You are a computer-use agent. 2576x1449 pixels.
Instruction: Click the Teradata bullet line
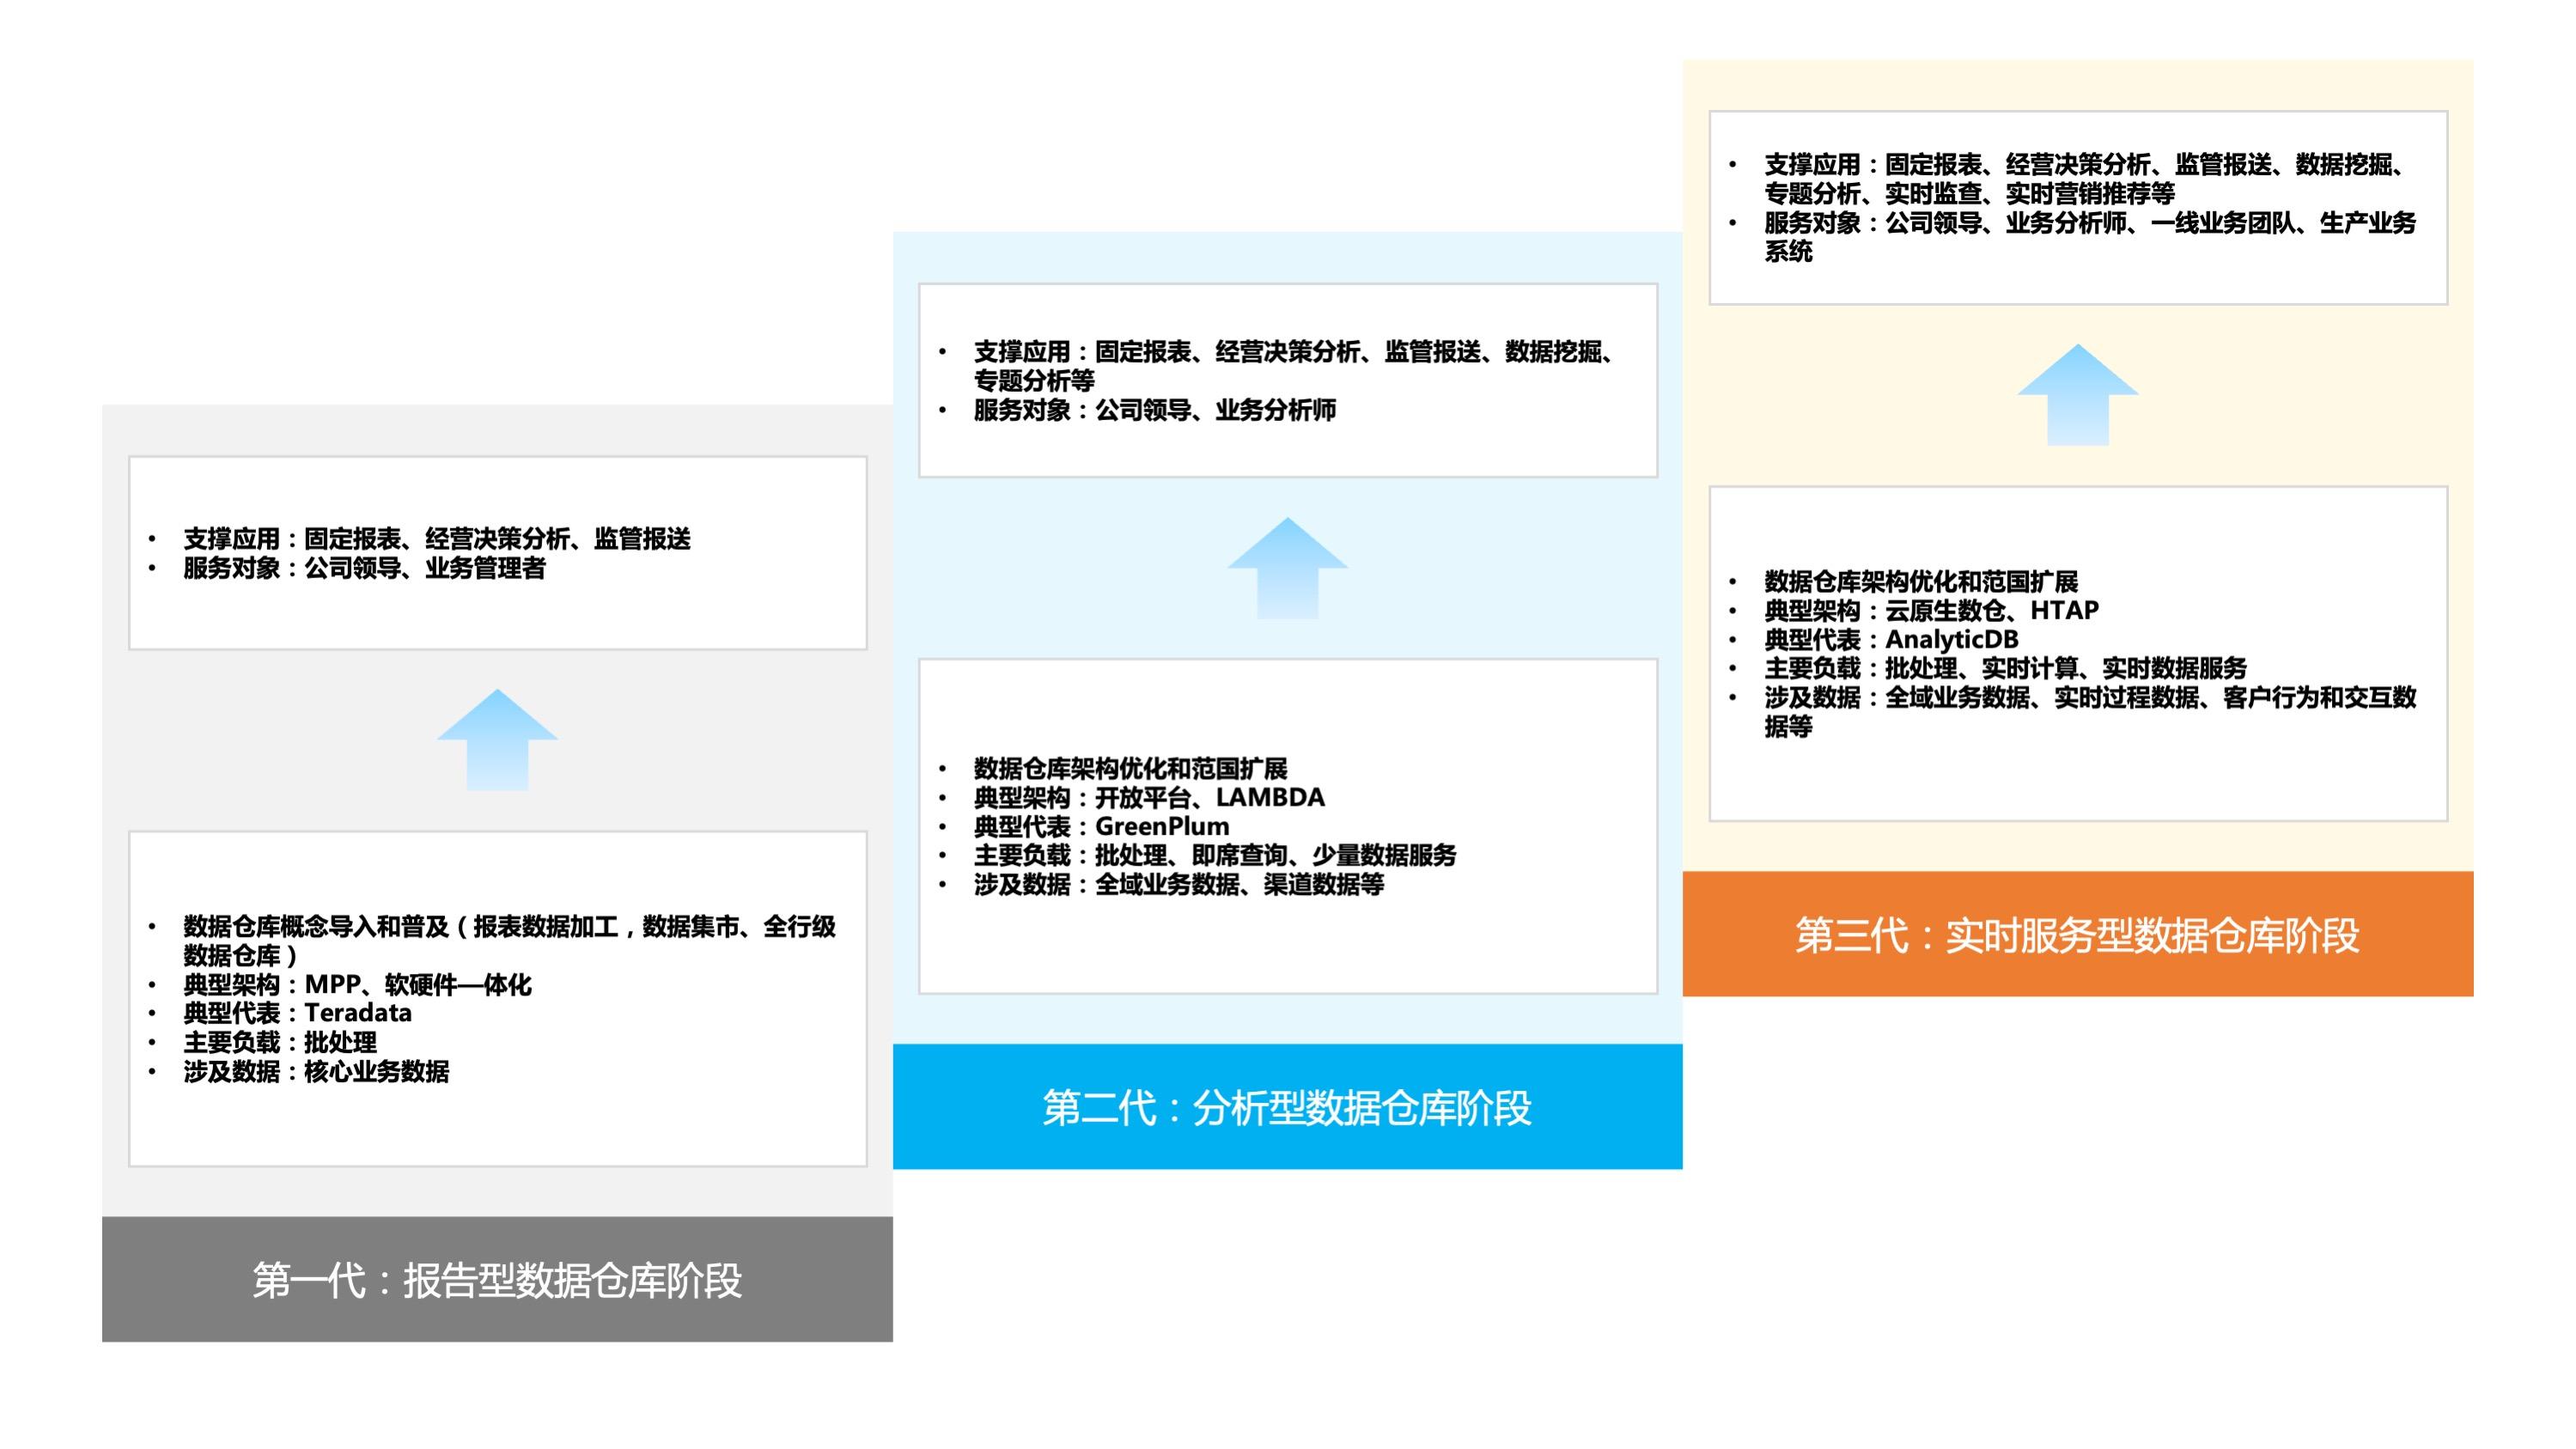tap(297, 1013)
